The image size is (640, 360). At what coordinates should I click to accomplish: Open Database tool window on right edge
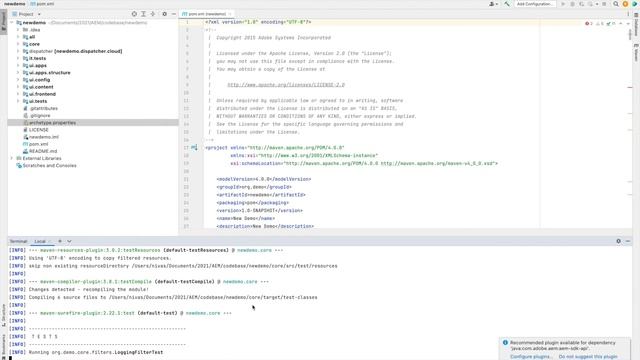(x=636, y=24)
